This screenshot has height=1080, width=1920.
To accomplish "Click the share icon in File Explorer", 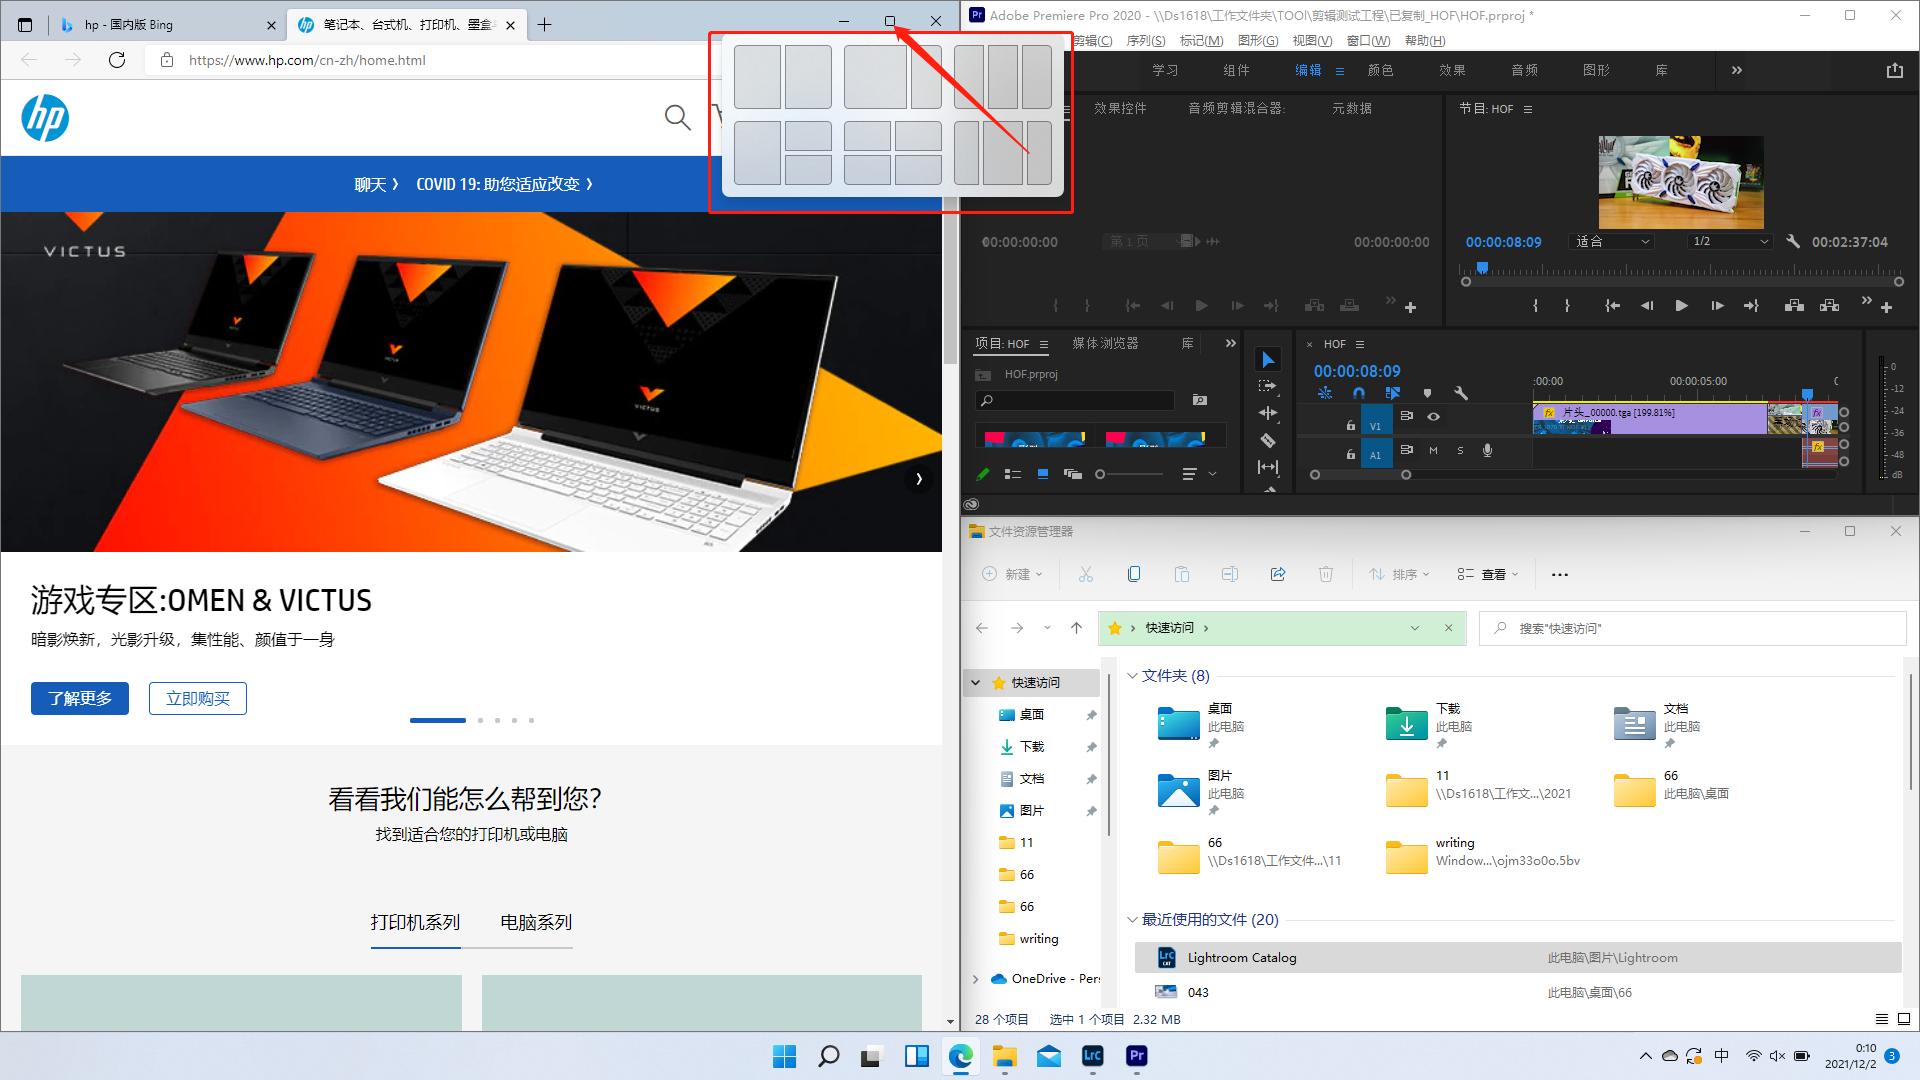I will click(1277, 574).
